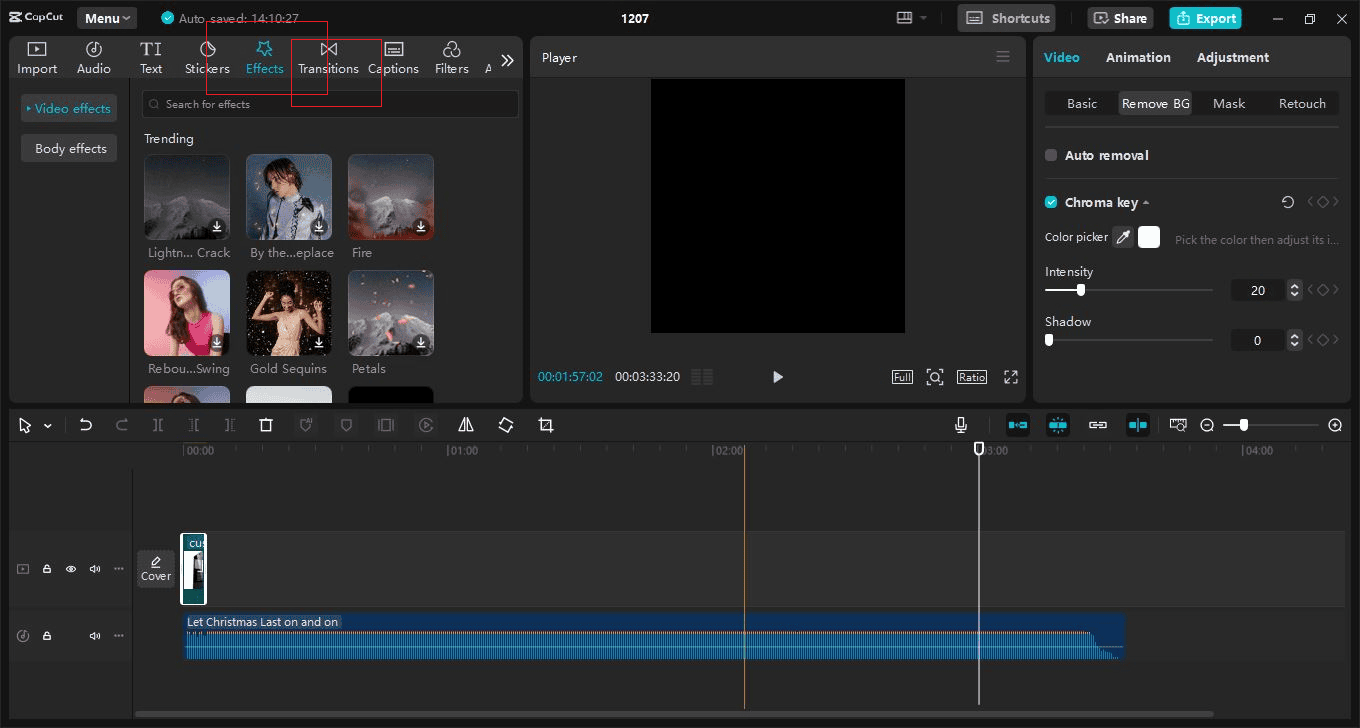Viewport: 1360px width, 728px height.
Task: Click the Shadow value stepper arrows
Action: 1295,340
